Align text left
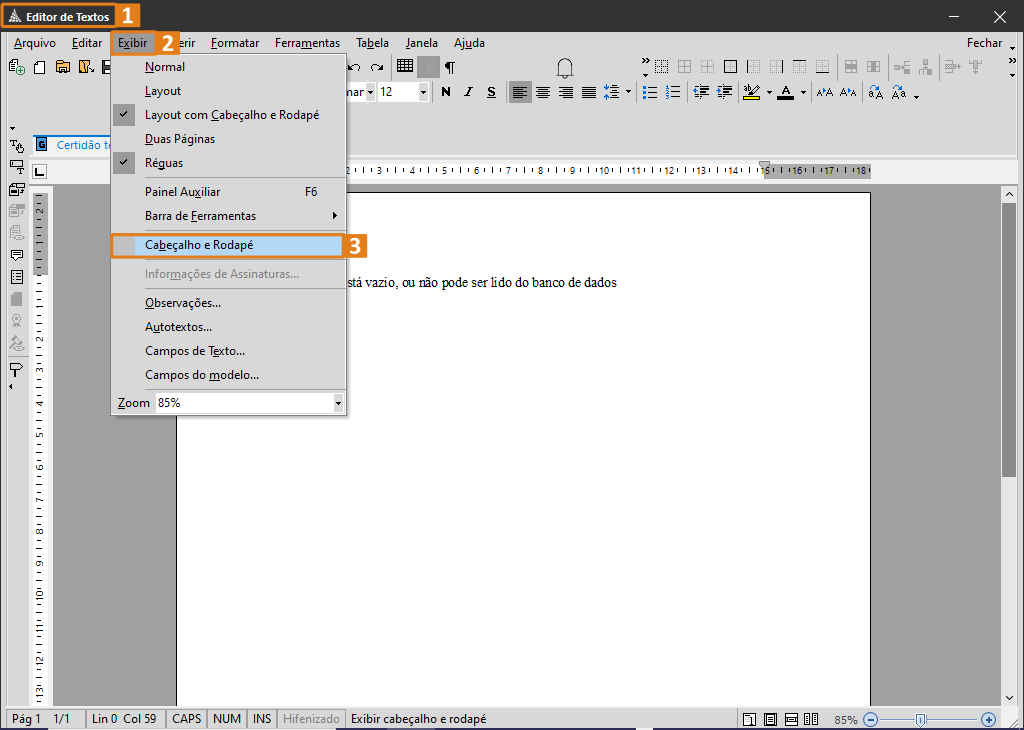 point(520,92)
